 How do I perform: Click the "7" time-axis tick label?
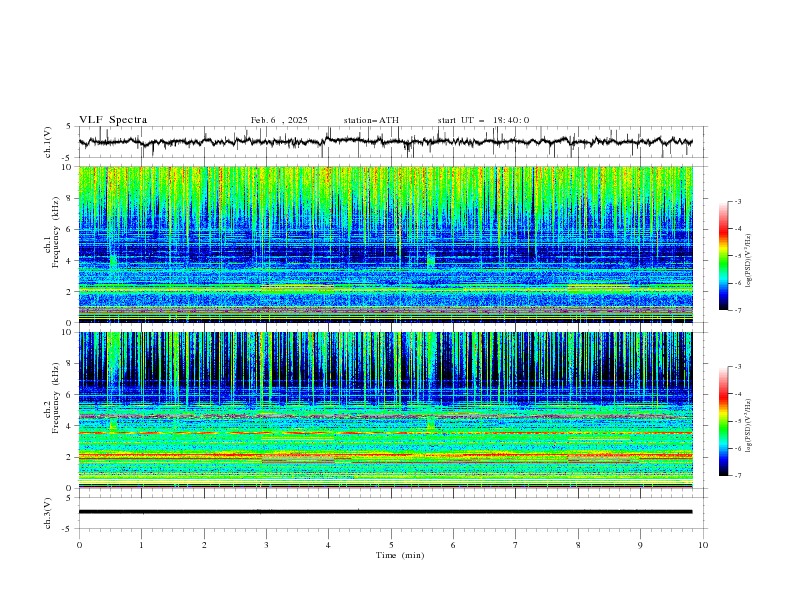pos(516,545)
